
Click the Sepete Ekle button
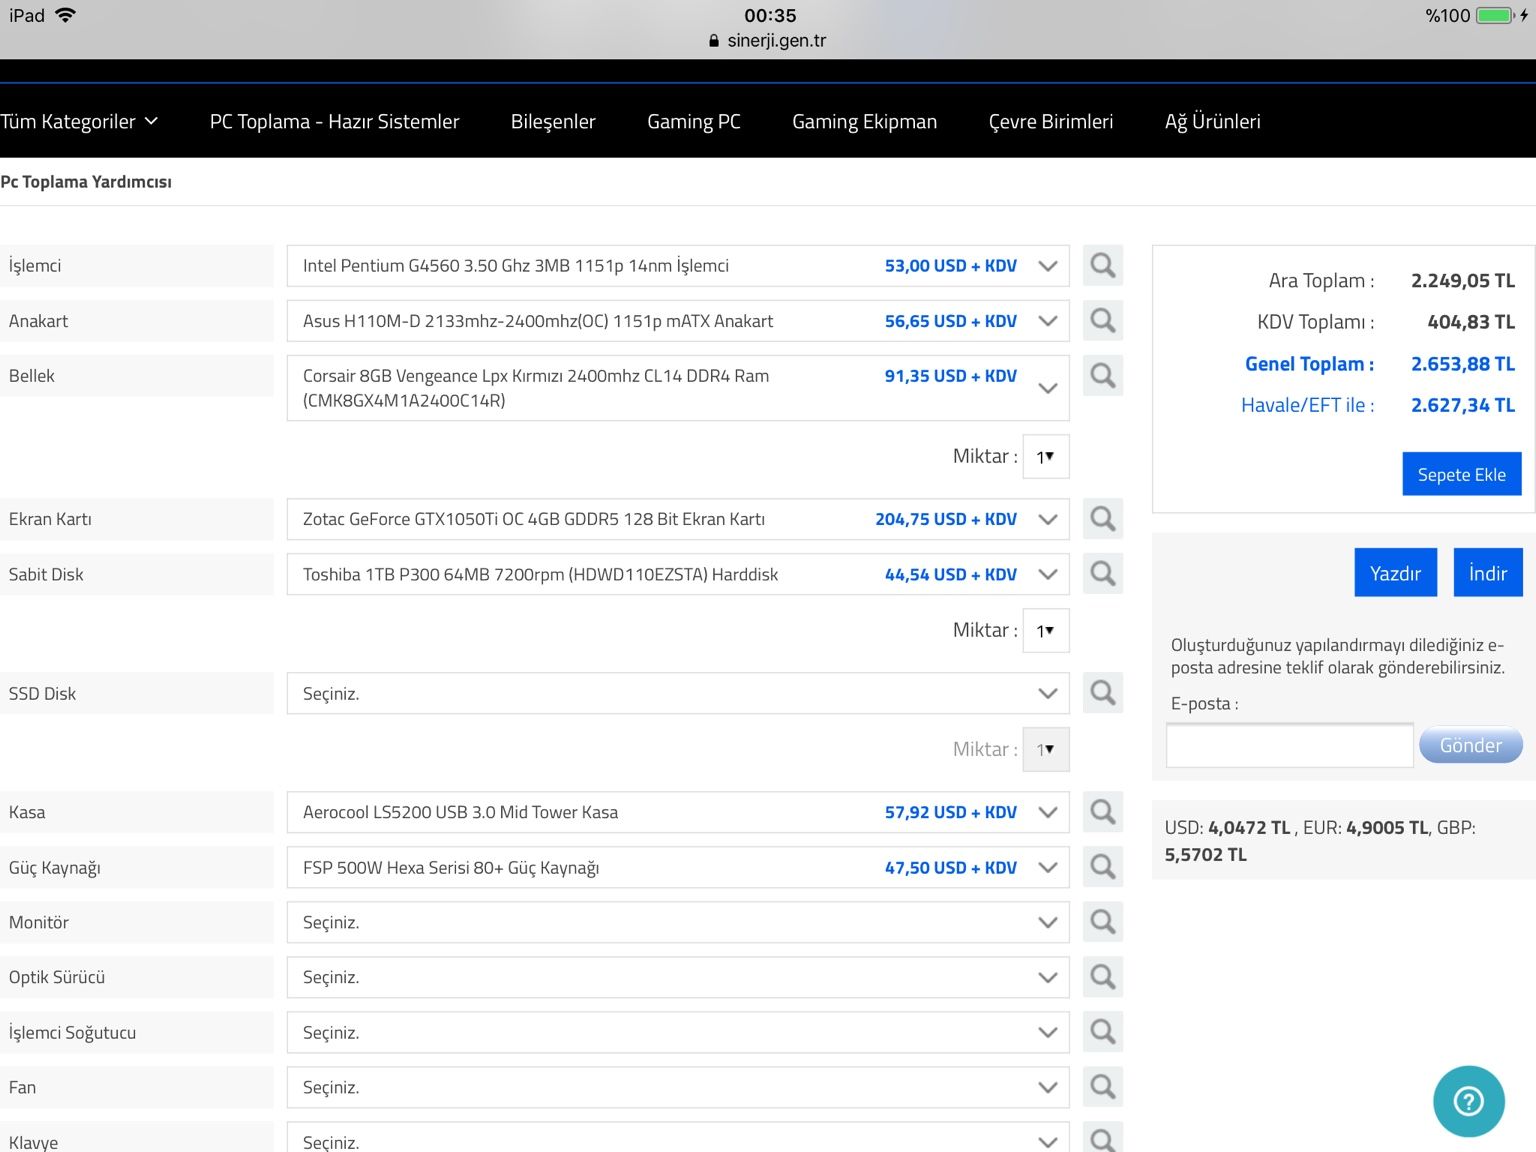pos(1462,474)
